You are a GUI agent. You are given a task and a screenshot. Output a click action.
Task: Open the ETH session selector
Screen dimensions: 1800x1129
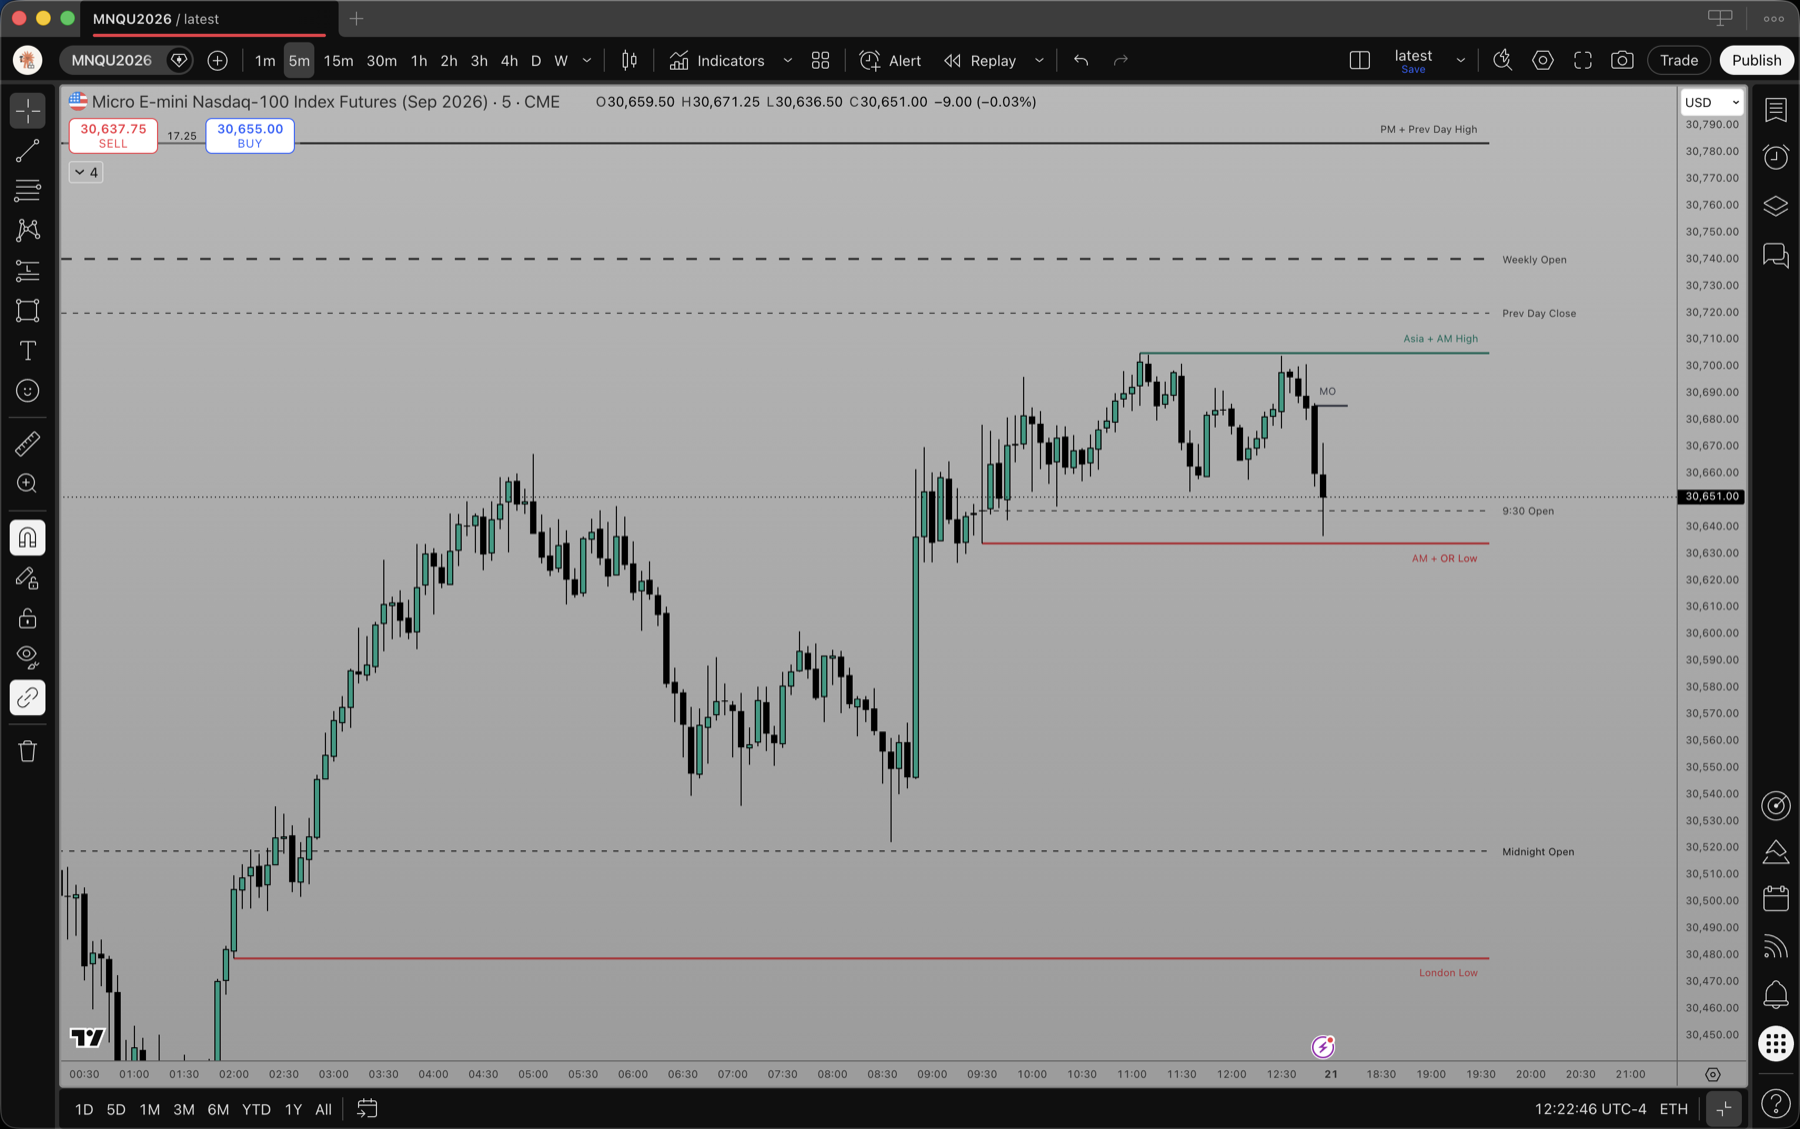[x=1674, y=1109]
